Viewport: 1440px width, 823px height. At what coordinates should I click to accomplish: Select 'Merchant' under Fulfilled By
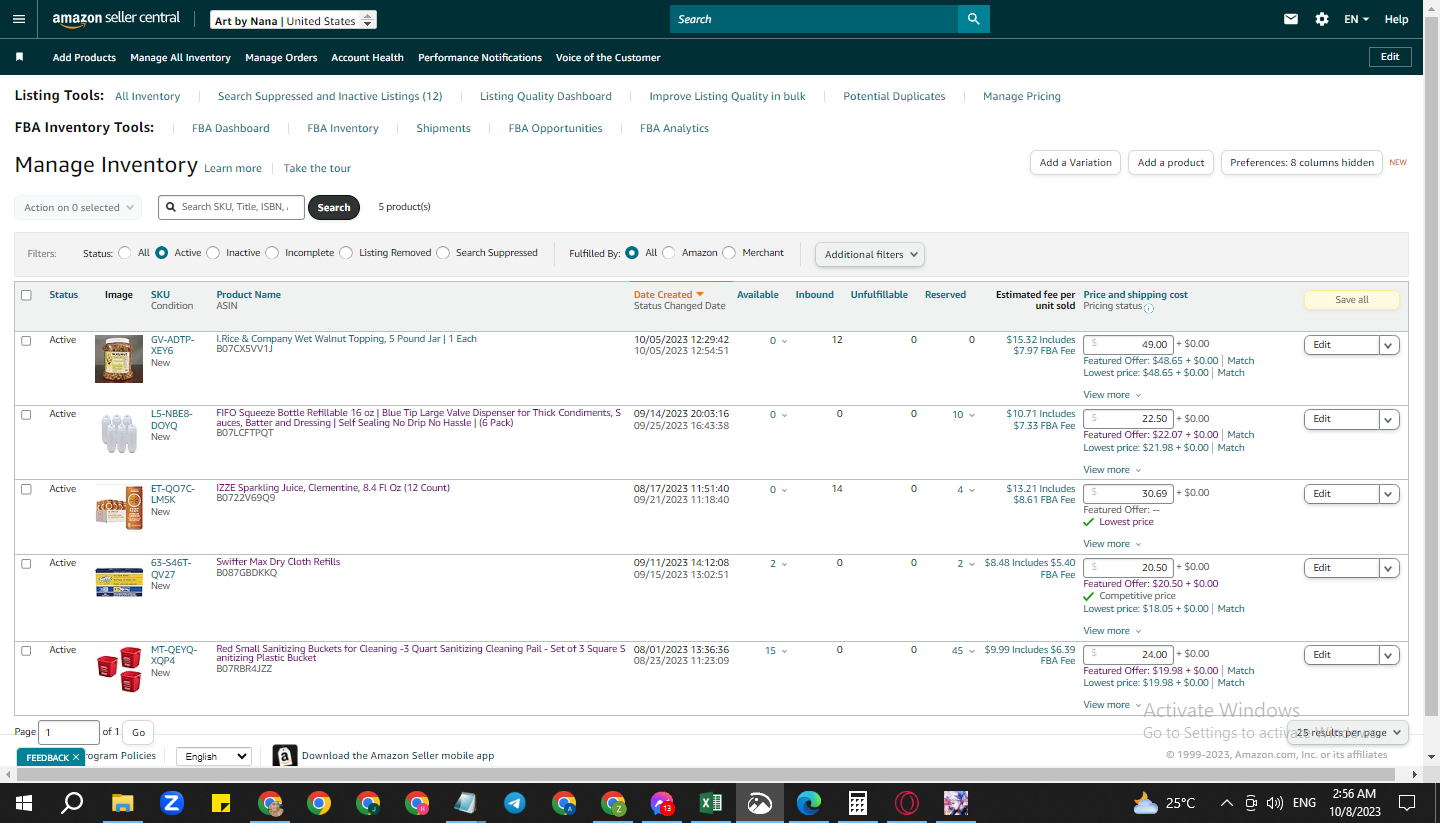729,253
